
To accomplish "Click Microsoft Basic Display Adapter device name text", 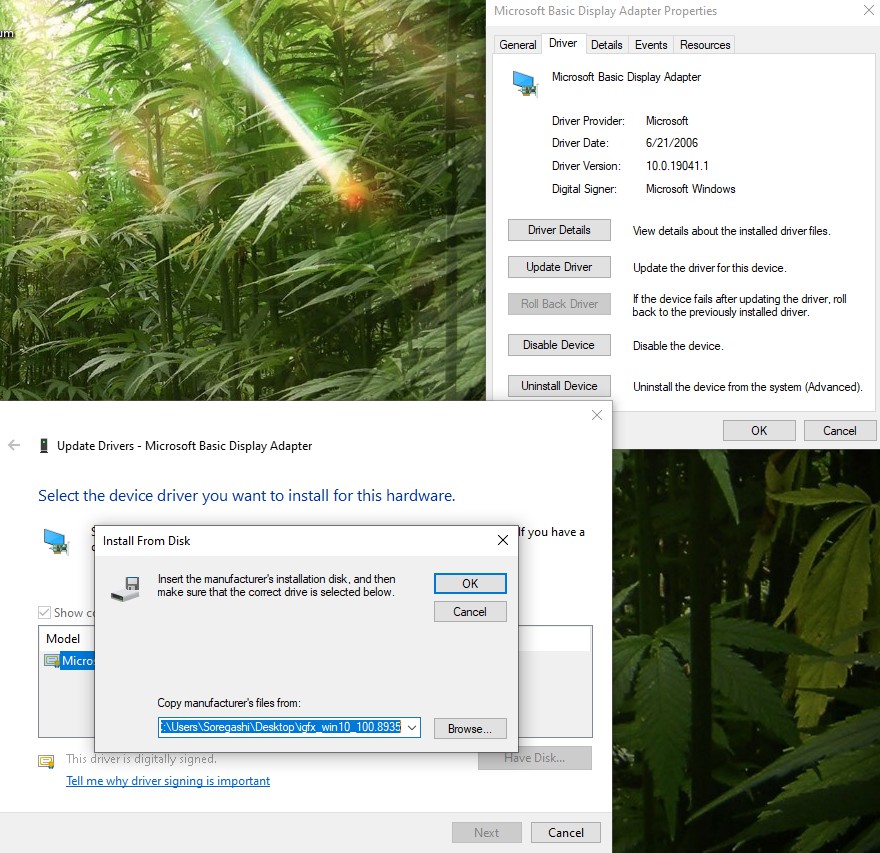I will coord(626,77).
